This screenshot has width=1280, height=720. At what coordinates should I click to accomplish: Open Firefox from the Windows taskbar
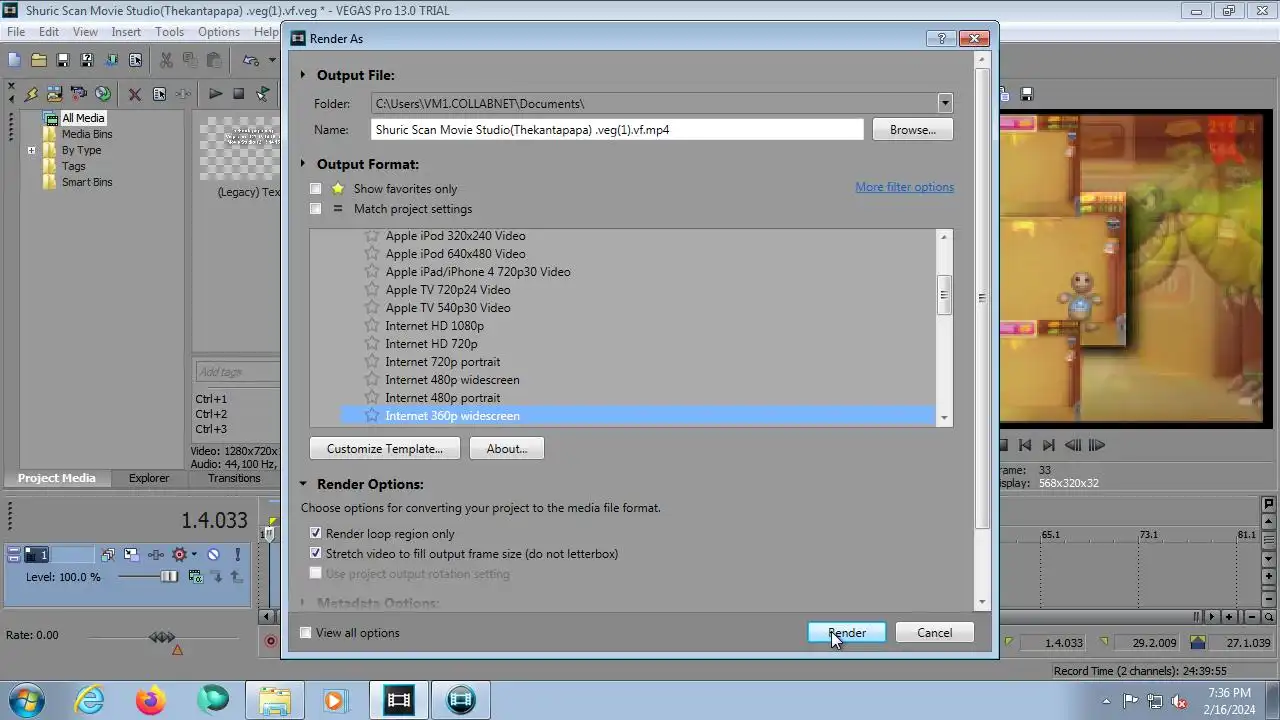pyautogui.click(x=152, y=700)
